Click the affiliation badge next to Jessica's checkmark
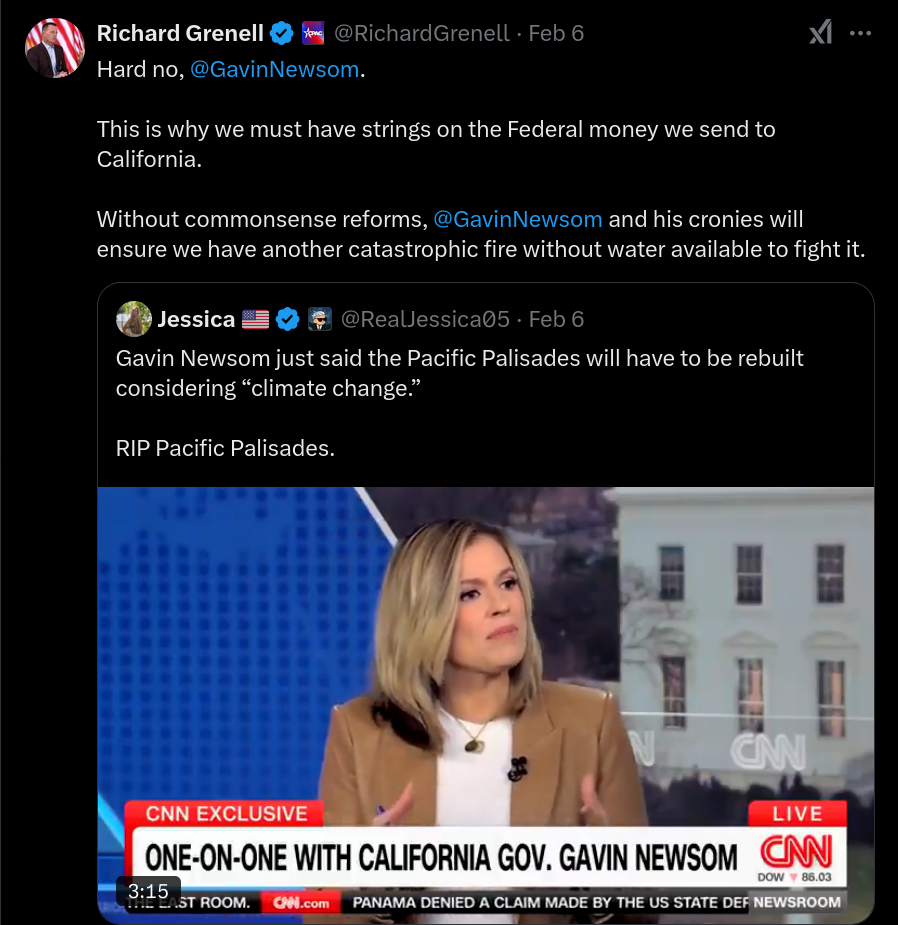The height and width of the screenshot is (925, 898). pyautogui.click(x=320, y=319)
